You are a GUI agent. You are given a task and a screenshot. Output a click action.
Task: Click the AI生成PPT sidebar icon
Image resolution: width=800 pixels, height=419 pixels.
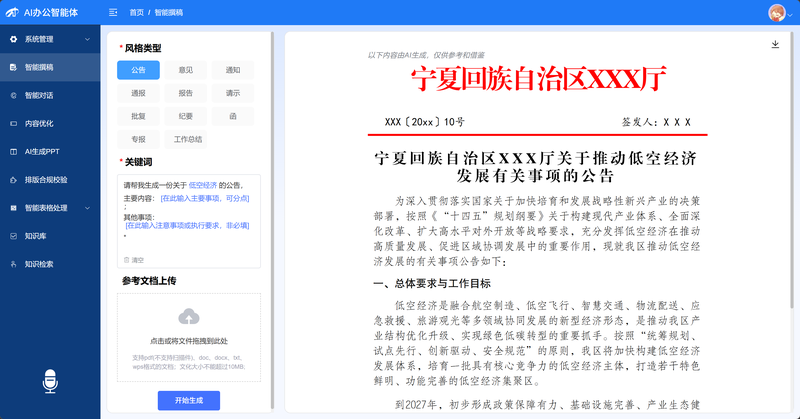(x=13, y=152)
